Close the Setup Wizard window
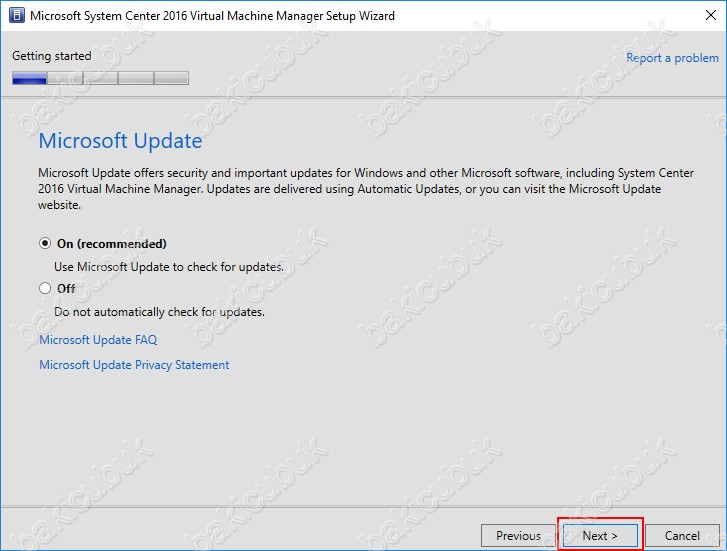This screenshot has height=551, width=727. tap(710, 15)
